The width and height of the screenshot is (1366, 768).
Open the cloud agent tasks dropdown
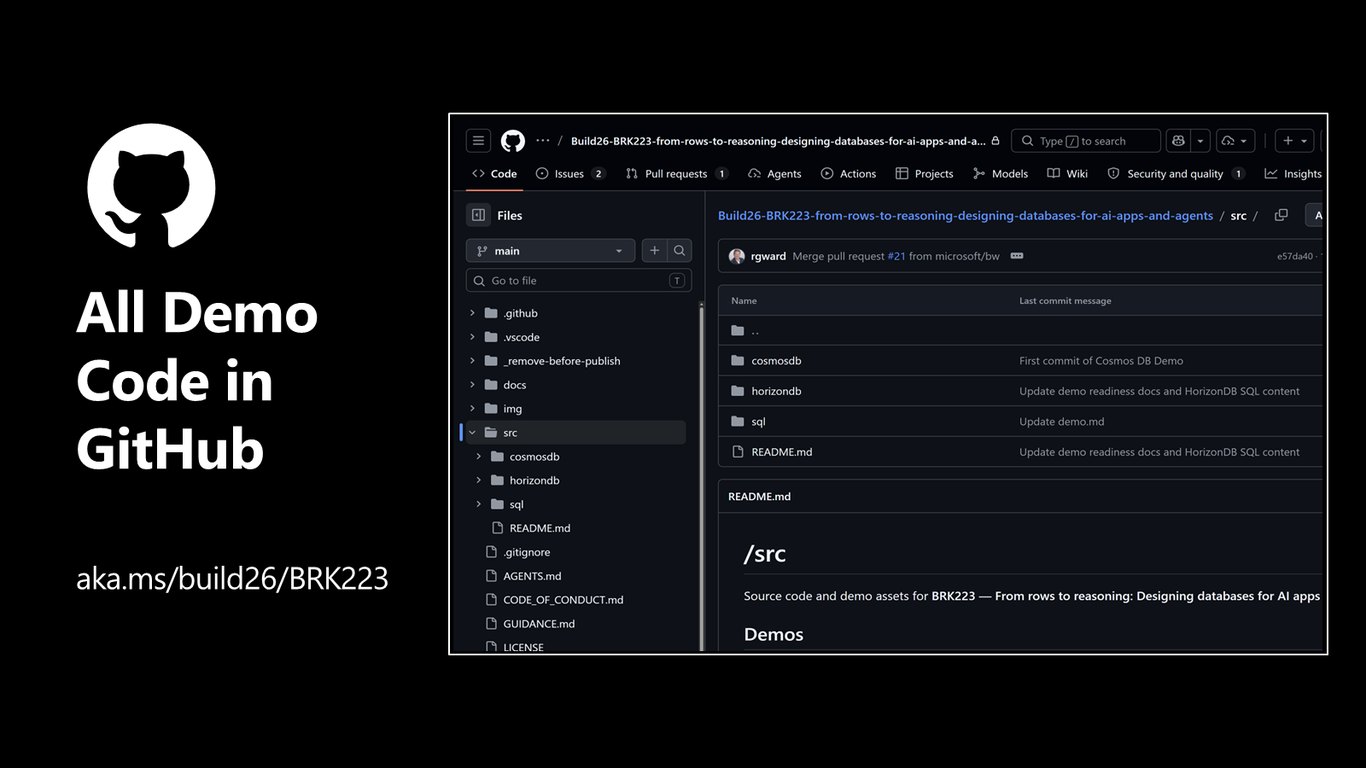(x=1235, y=141)
